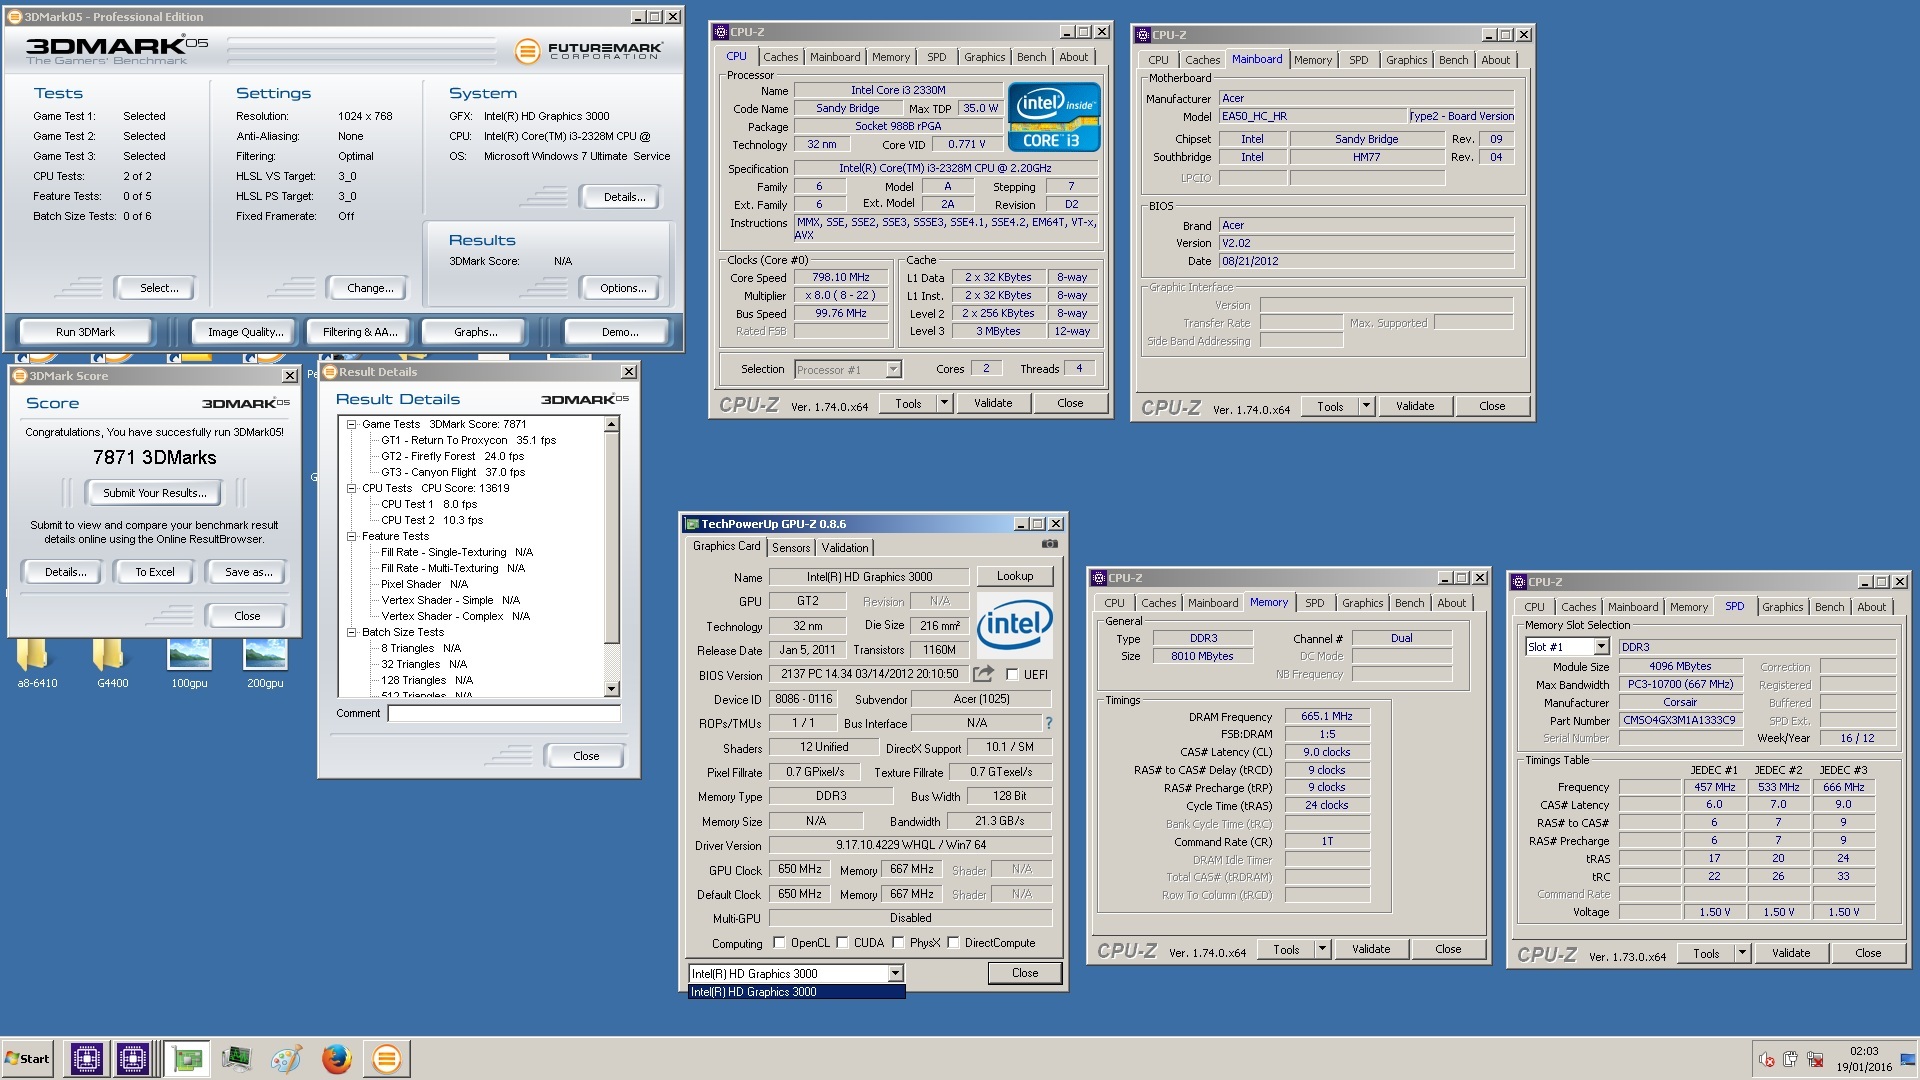Switch to the Validation tab in GPU-Z
This screenshot has height=1080, width=1920.
(845, 548)
